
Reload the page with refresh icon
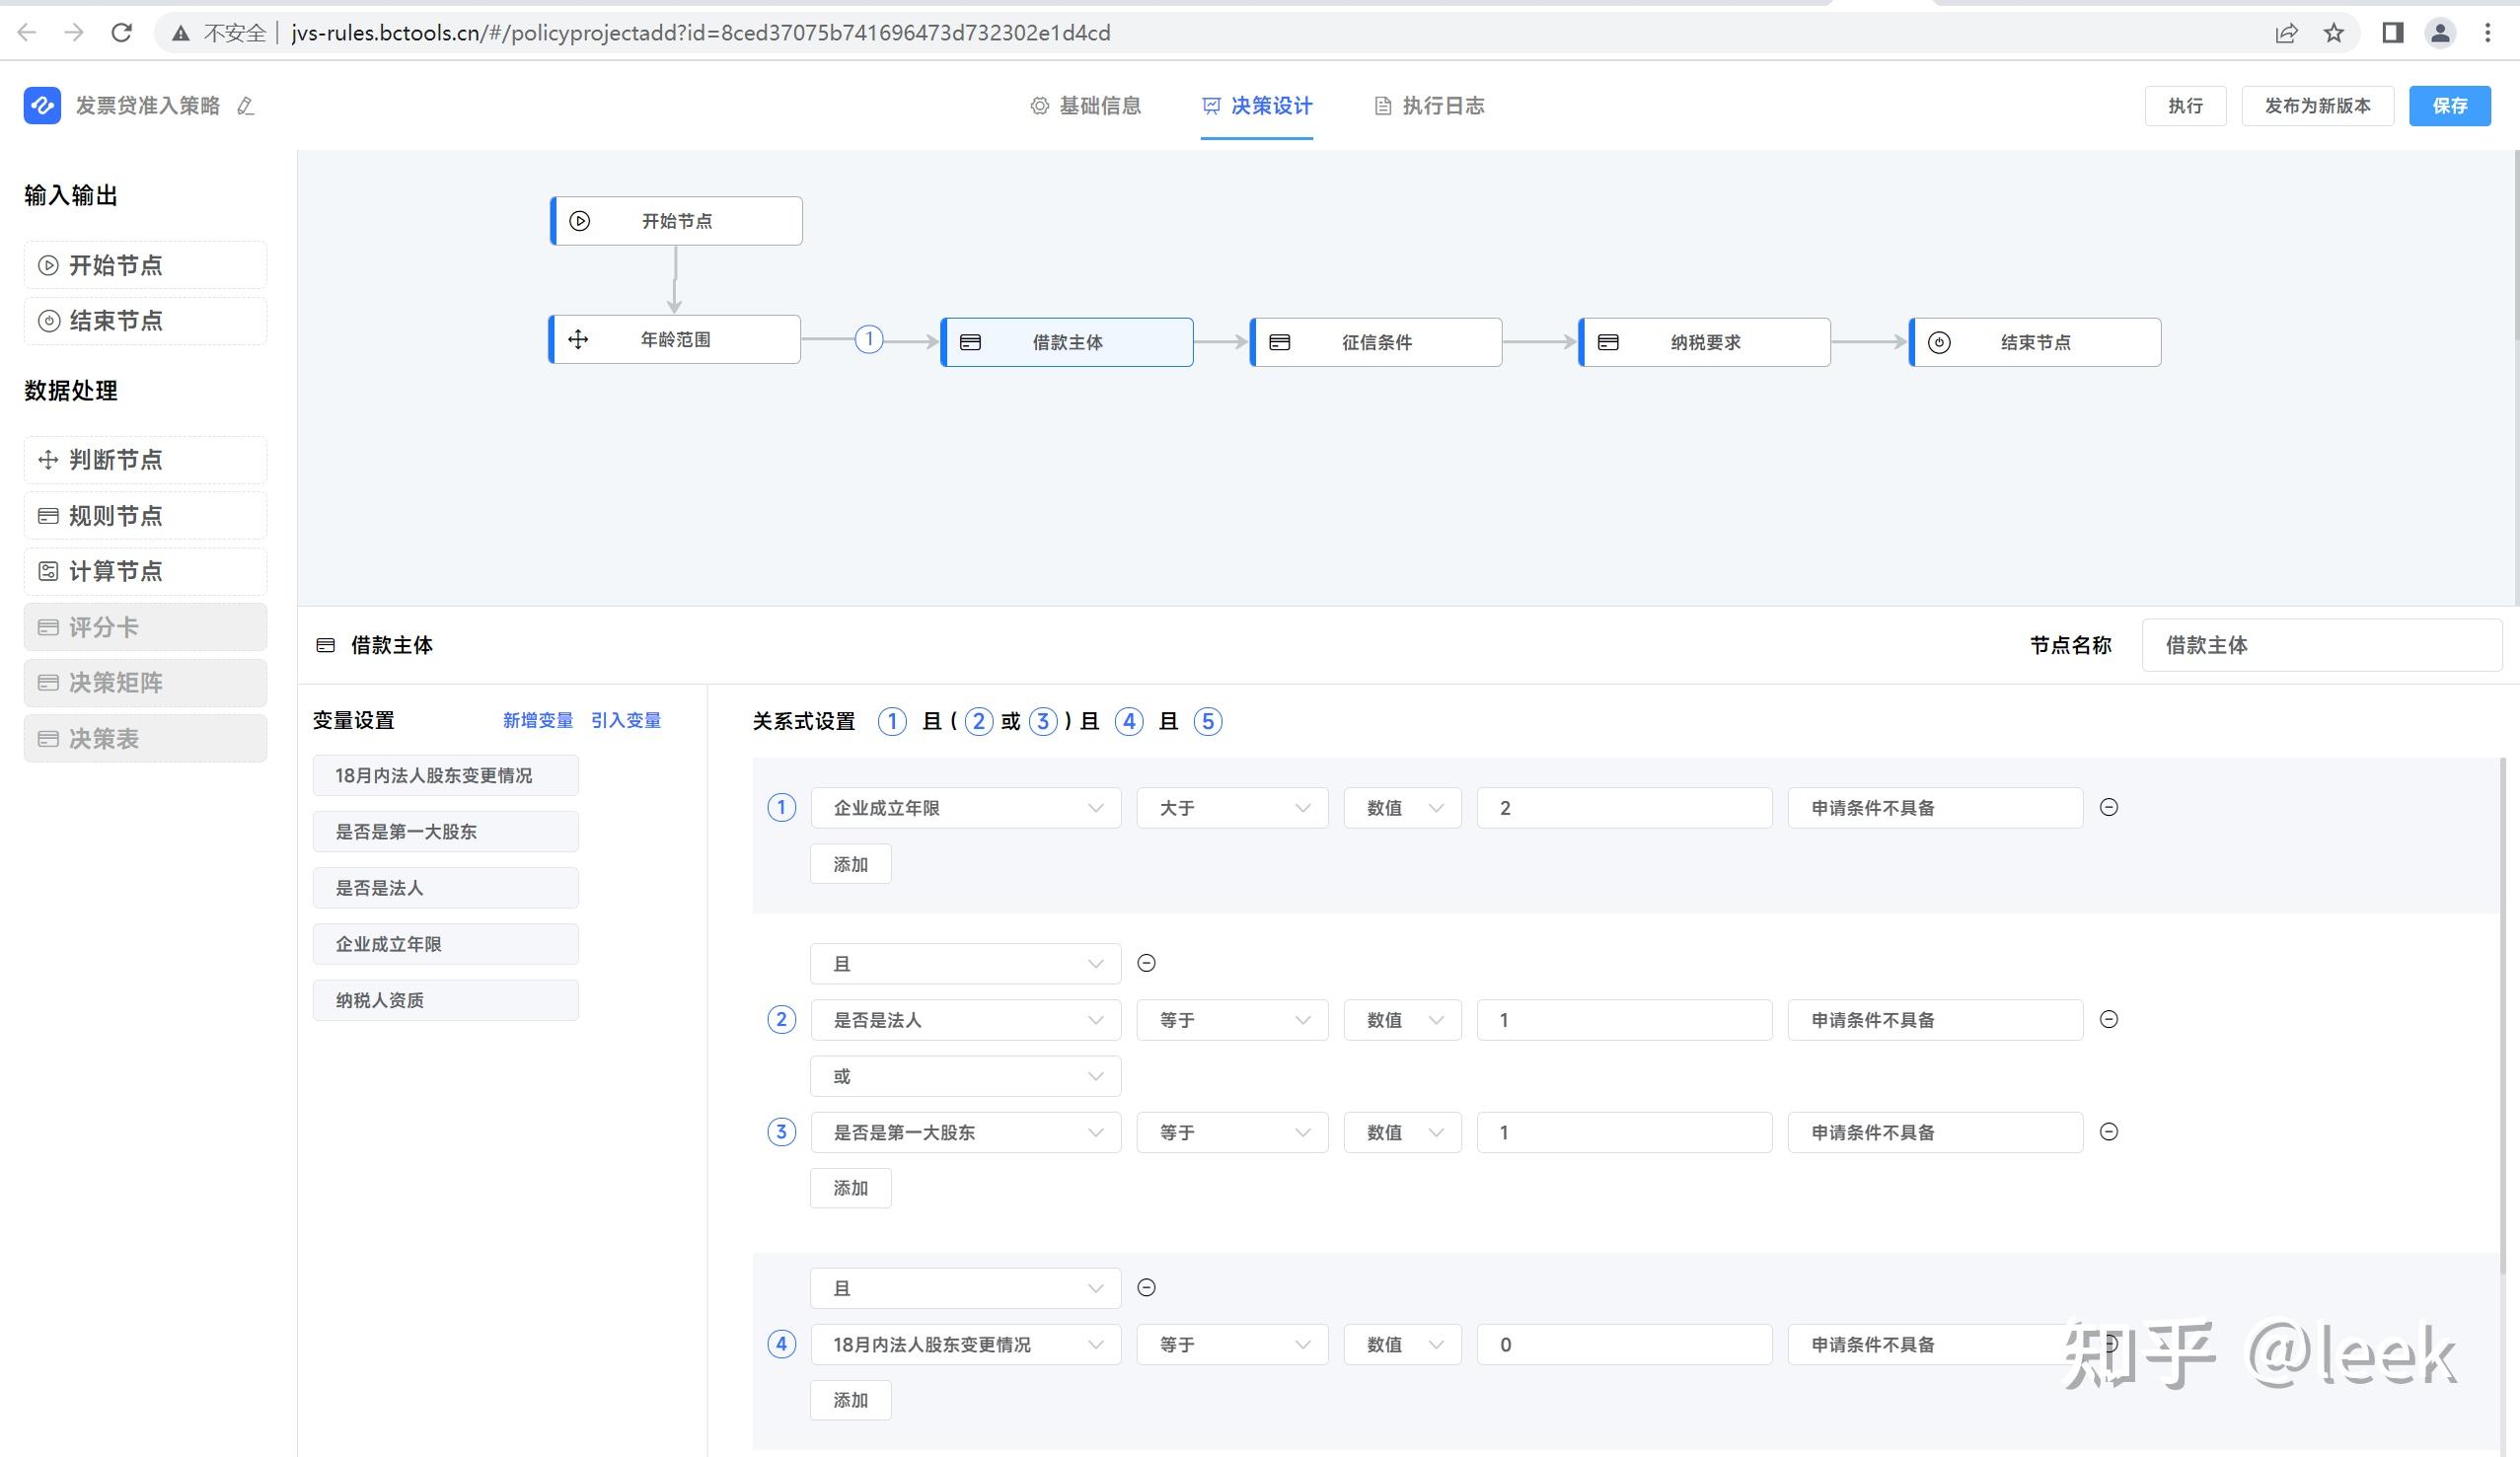pos(121,33)
